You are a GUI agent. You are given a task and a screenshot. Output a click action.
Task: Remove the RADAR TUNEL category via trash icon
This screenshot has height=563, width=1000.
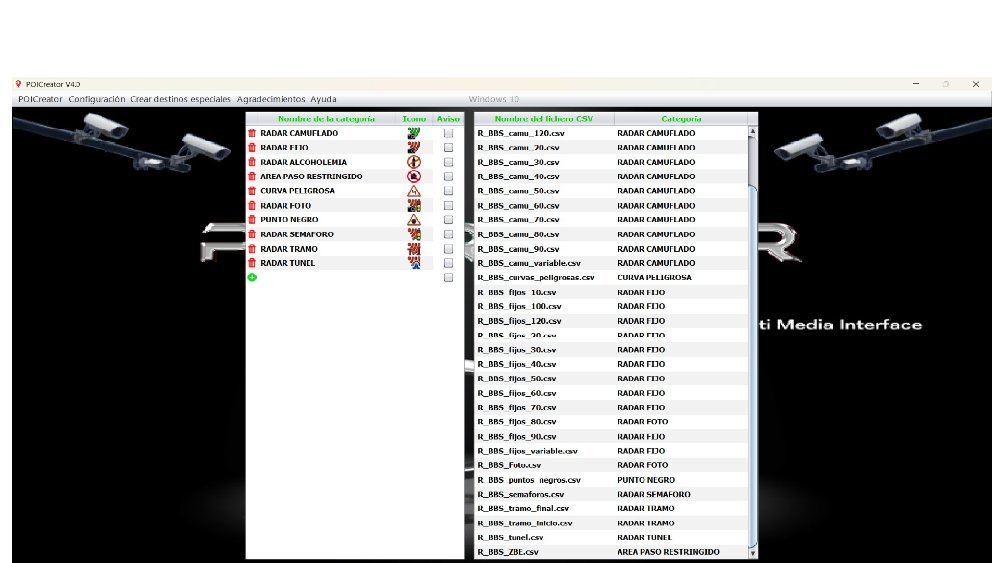[252, 263]
